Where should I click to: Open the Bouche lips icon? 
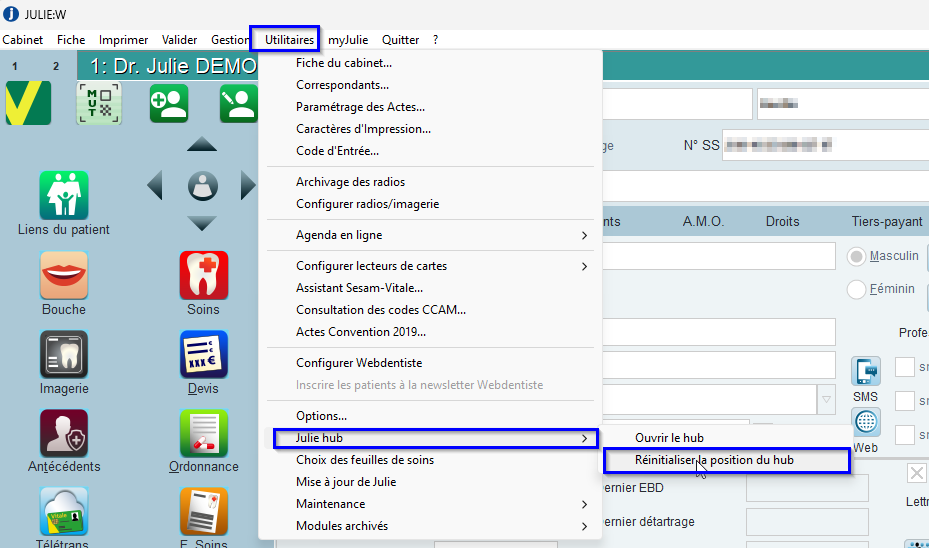point(64,275)
